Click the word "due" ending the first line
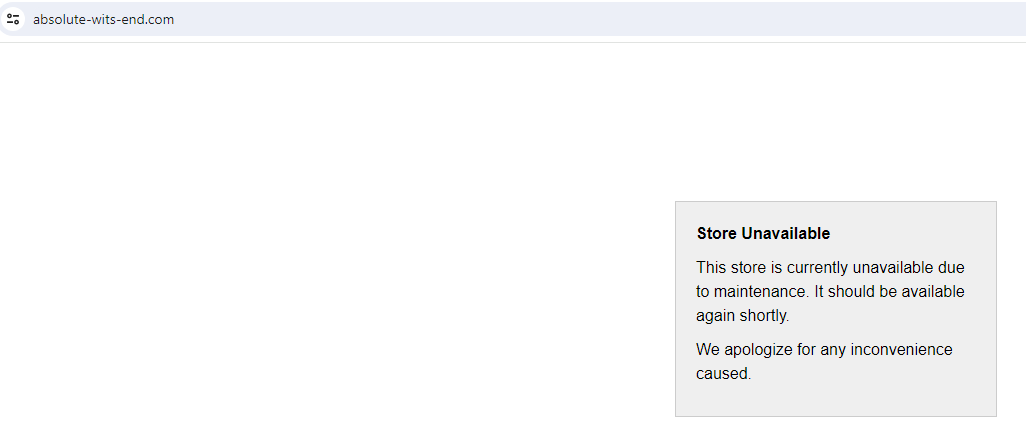 point(951,268)
